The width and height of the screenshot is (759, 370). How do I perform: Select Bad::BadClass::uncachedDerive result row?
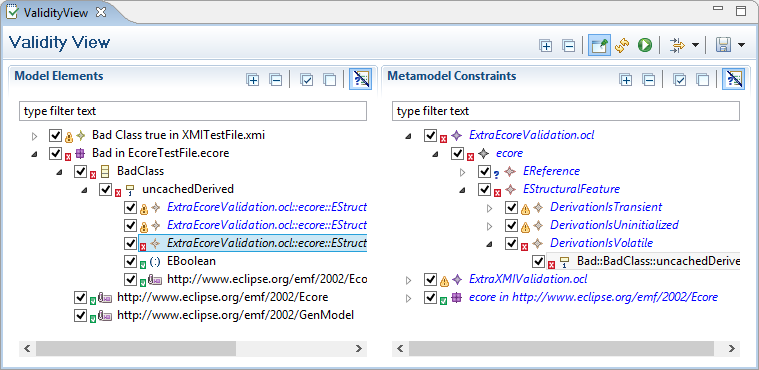coord(658,262)
